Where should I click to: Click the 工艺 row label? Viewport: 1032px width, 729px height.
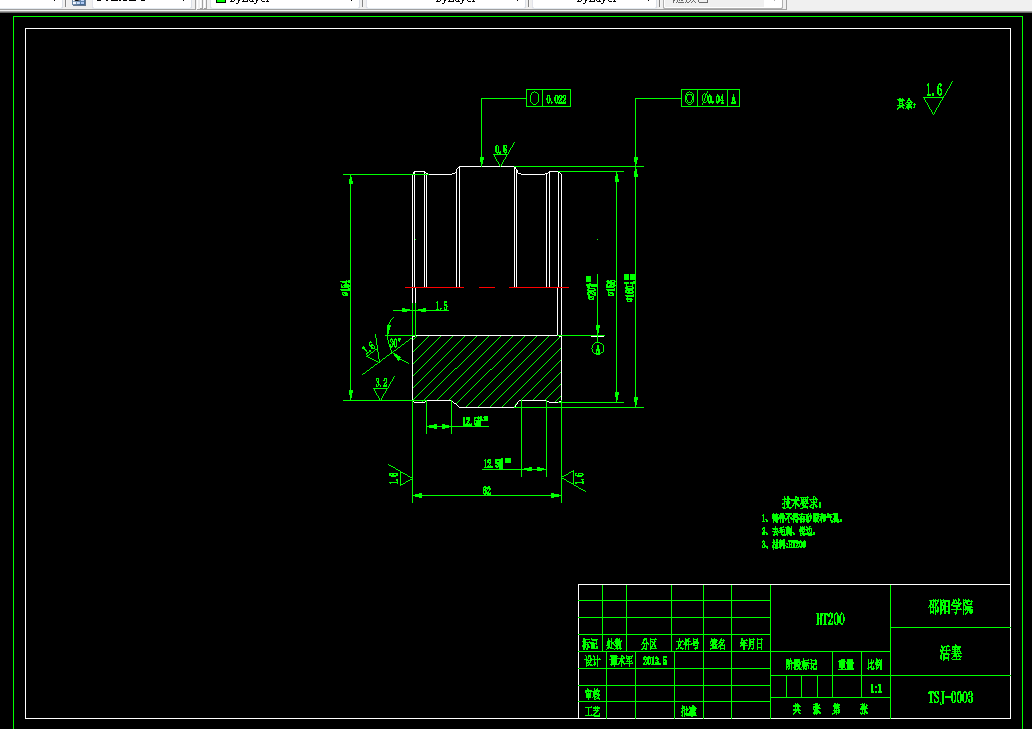pyautogui.click(x=592, y=711)
